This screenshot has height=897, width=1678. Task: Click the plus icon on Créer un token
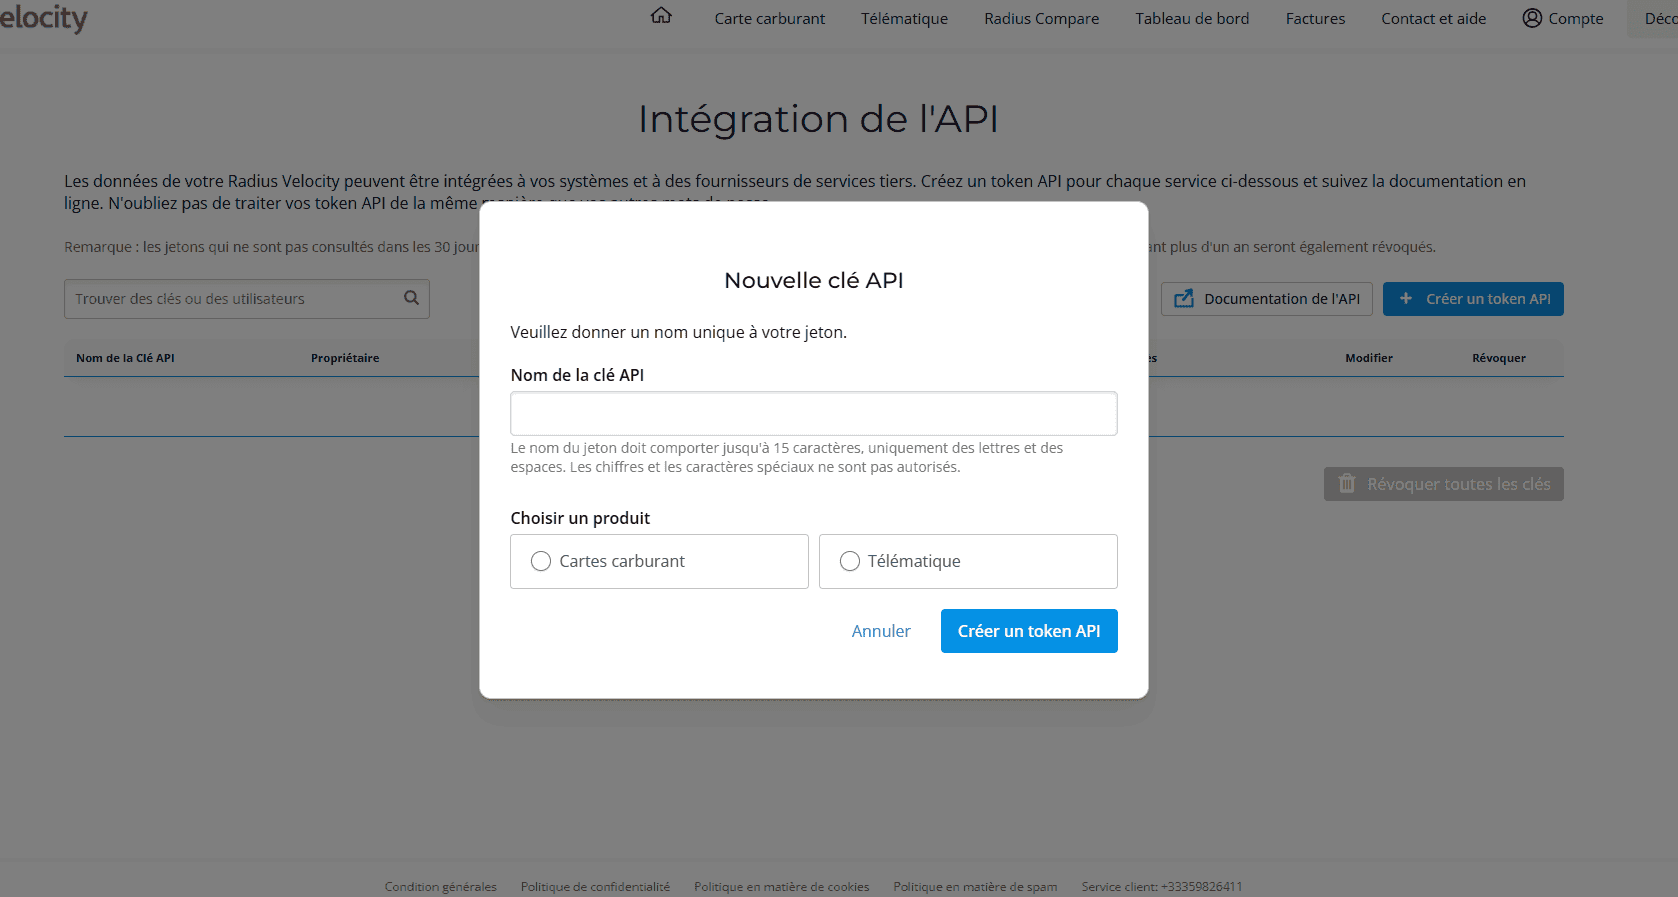1406,299
